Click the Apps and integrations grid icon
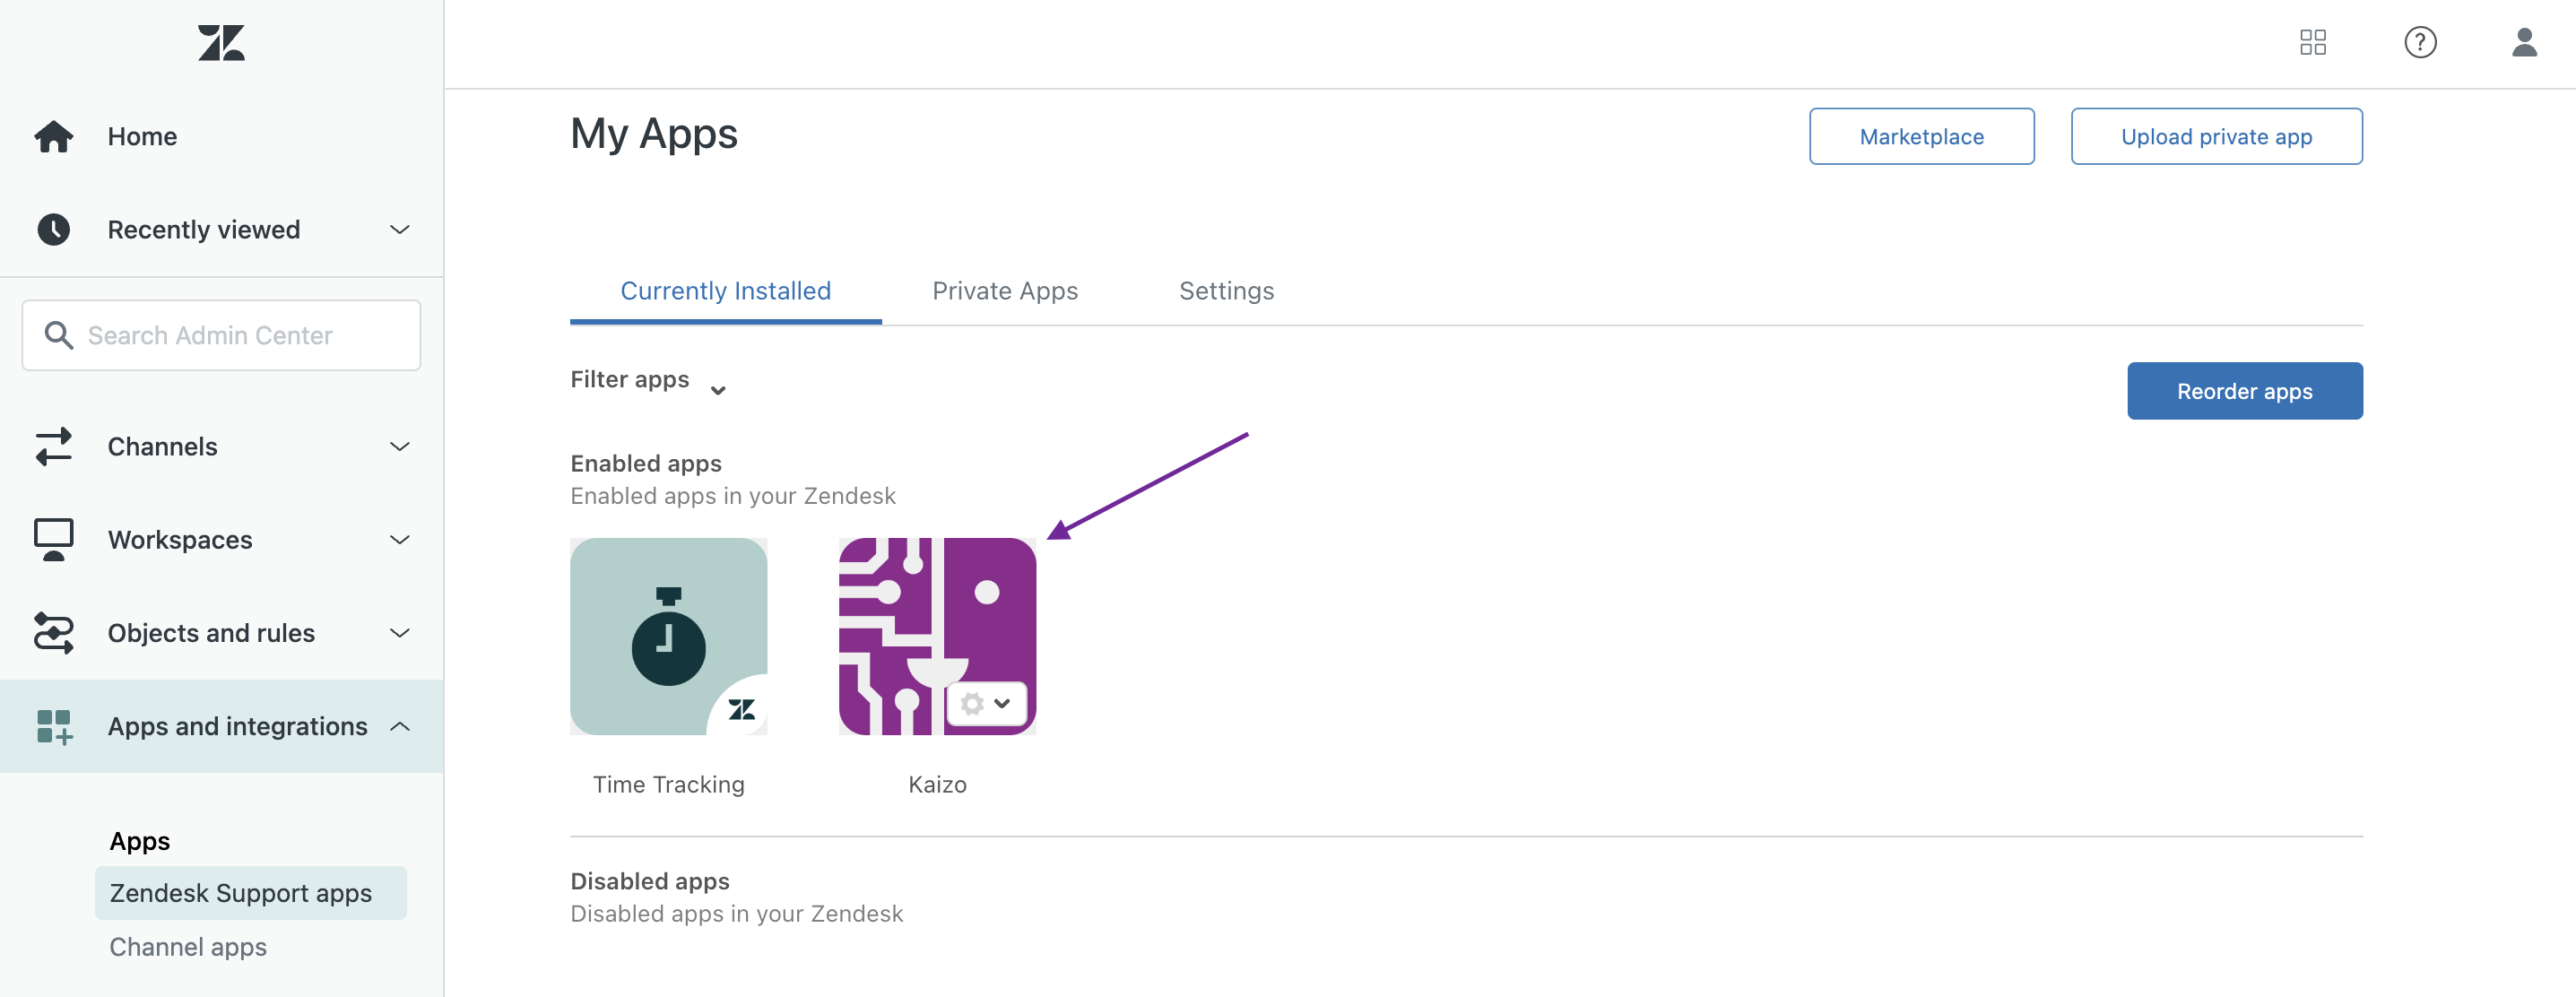2576x997 pixels. (54, 727)
